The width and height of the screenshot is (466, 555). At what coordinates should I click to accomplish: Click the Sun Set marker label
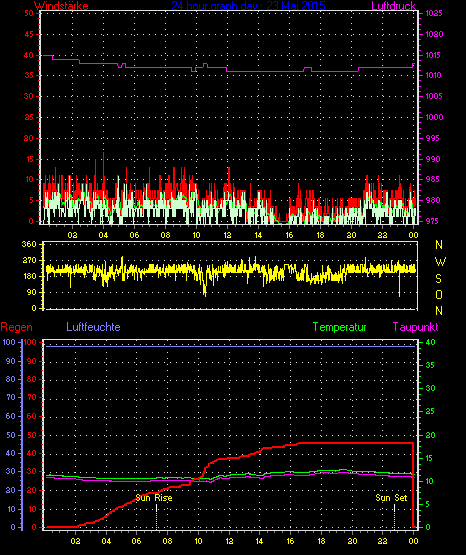[x=391, y=498]
